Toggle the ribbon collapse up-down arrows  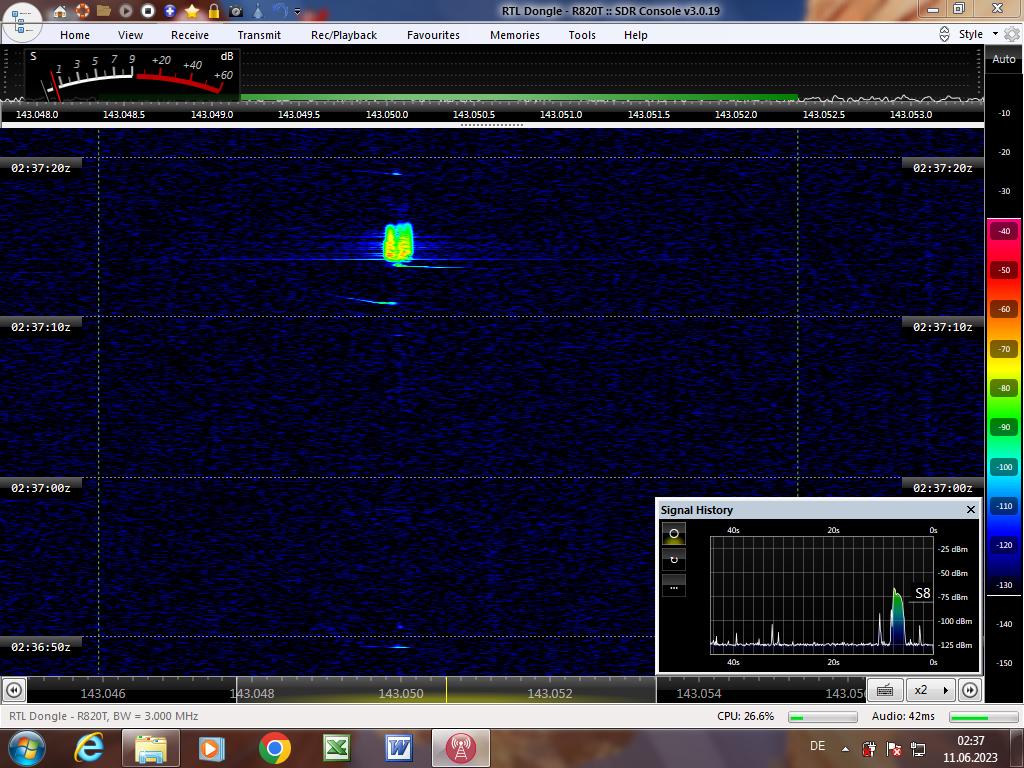point(944,35)
